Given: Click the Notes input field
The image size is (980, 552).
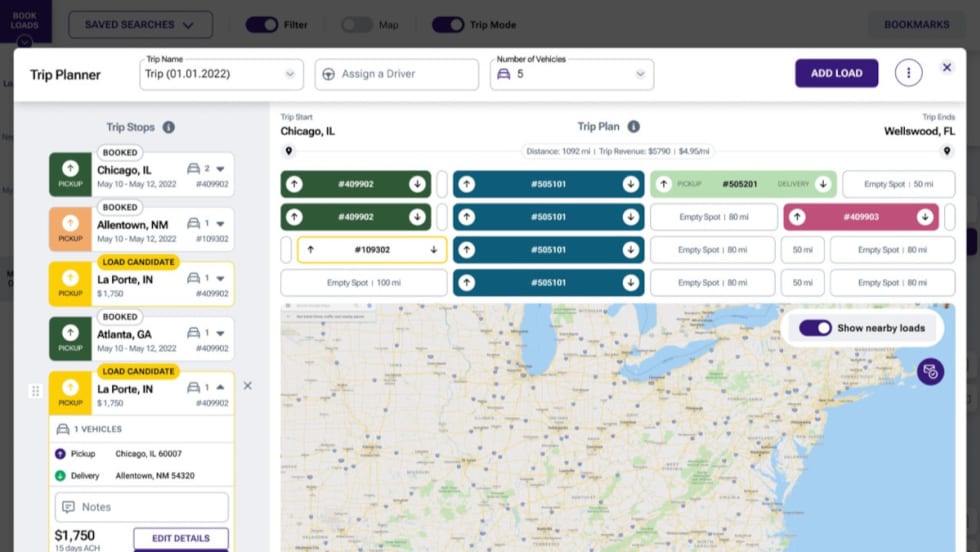Looking at the screenshot, I should 142,507.
